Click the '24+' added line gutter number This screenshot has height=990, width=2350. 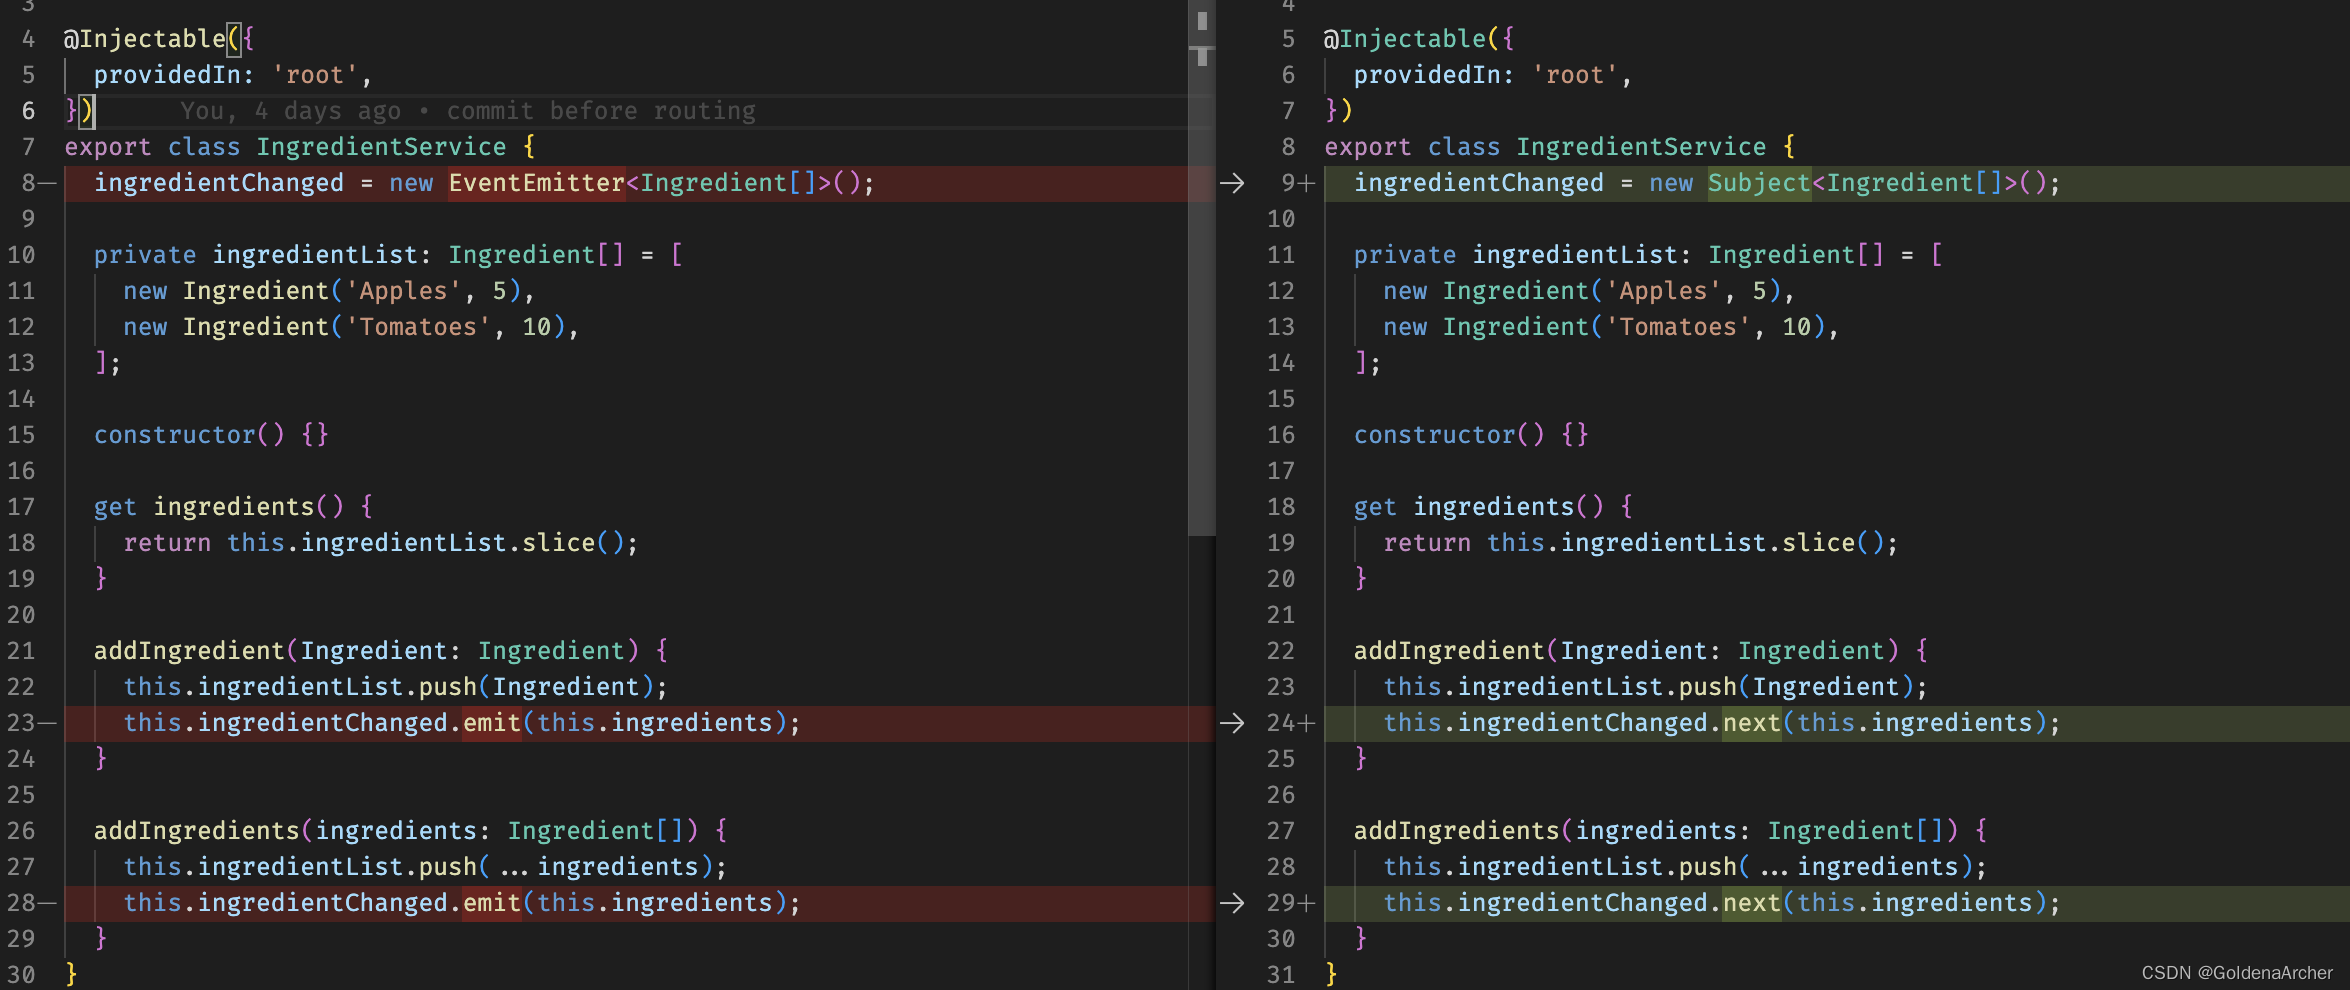point(1291,723)
